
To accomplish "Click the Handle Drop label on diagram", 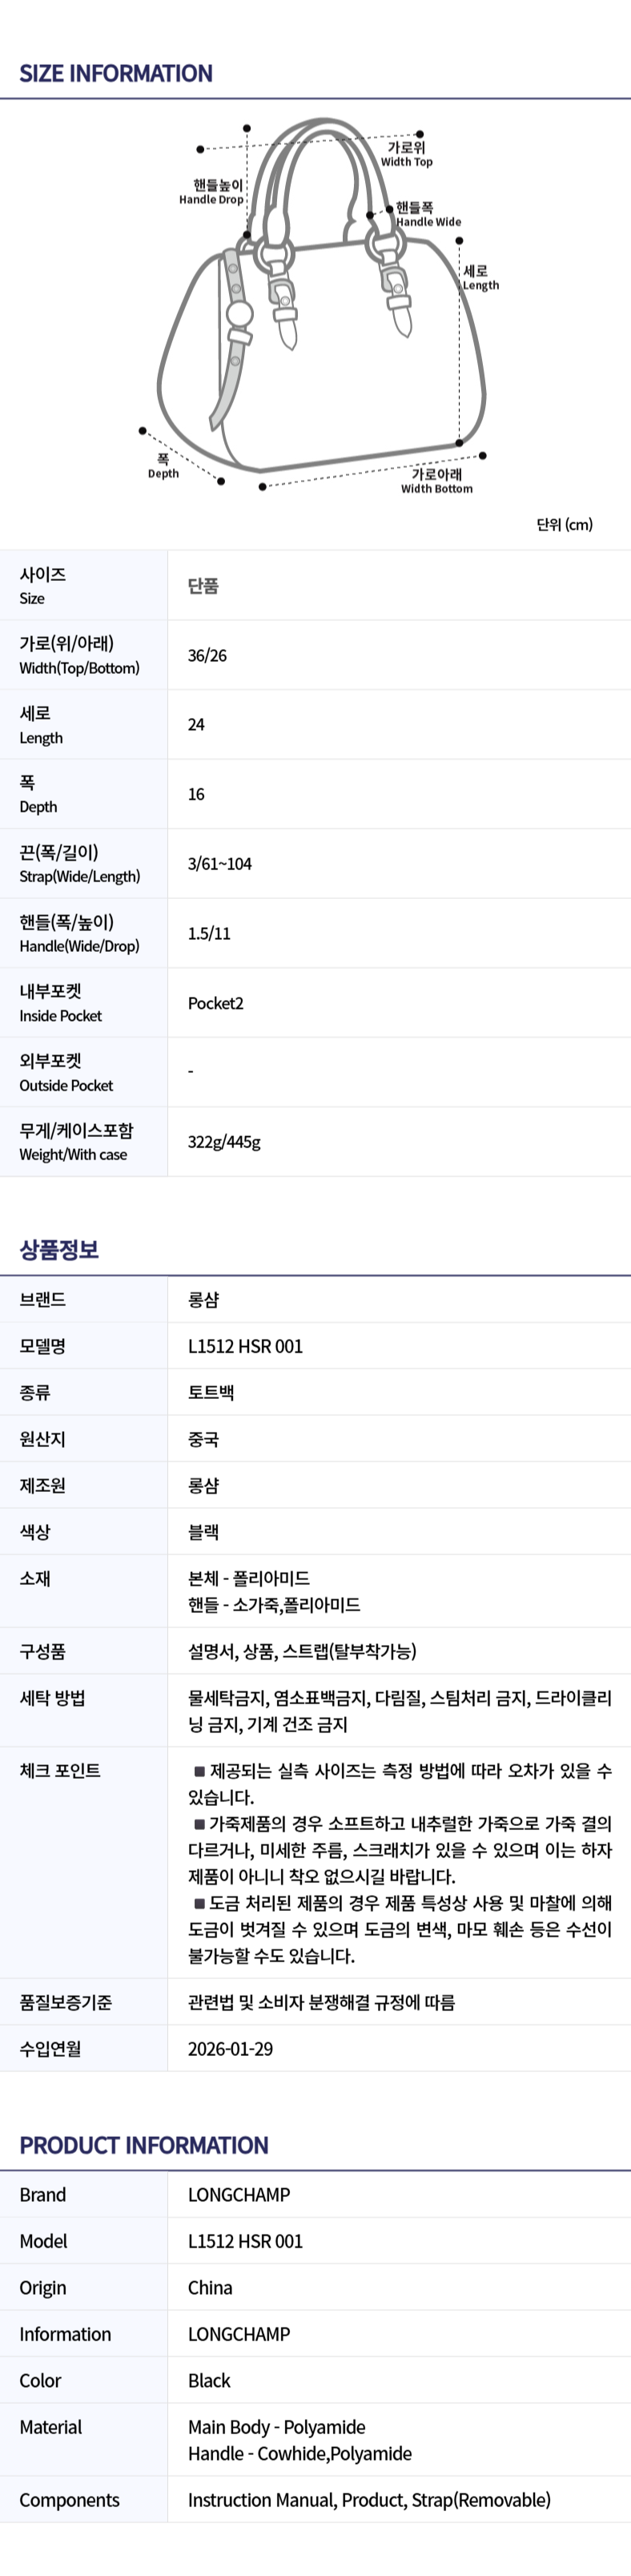I will pos(212,192).
